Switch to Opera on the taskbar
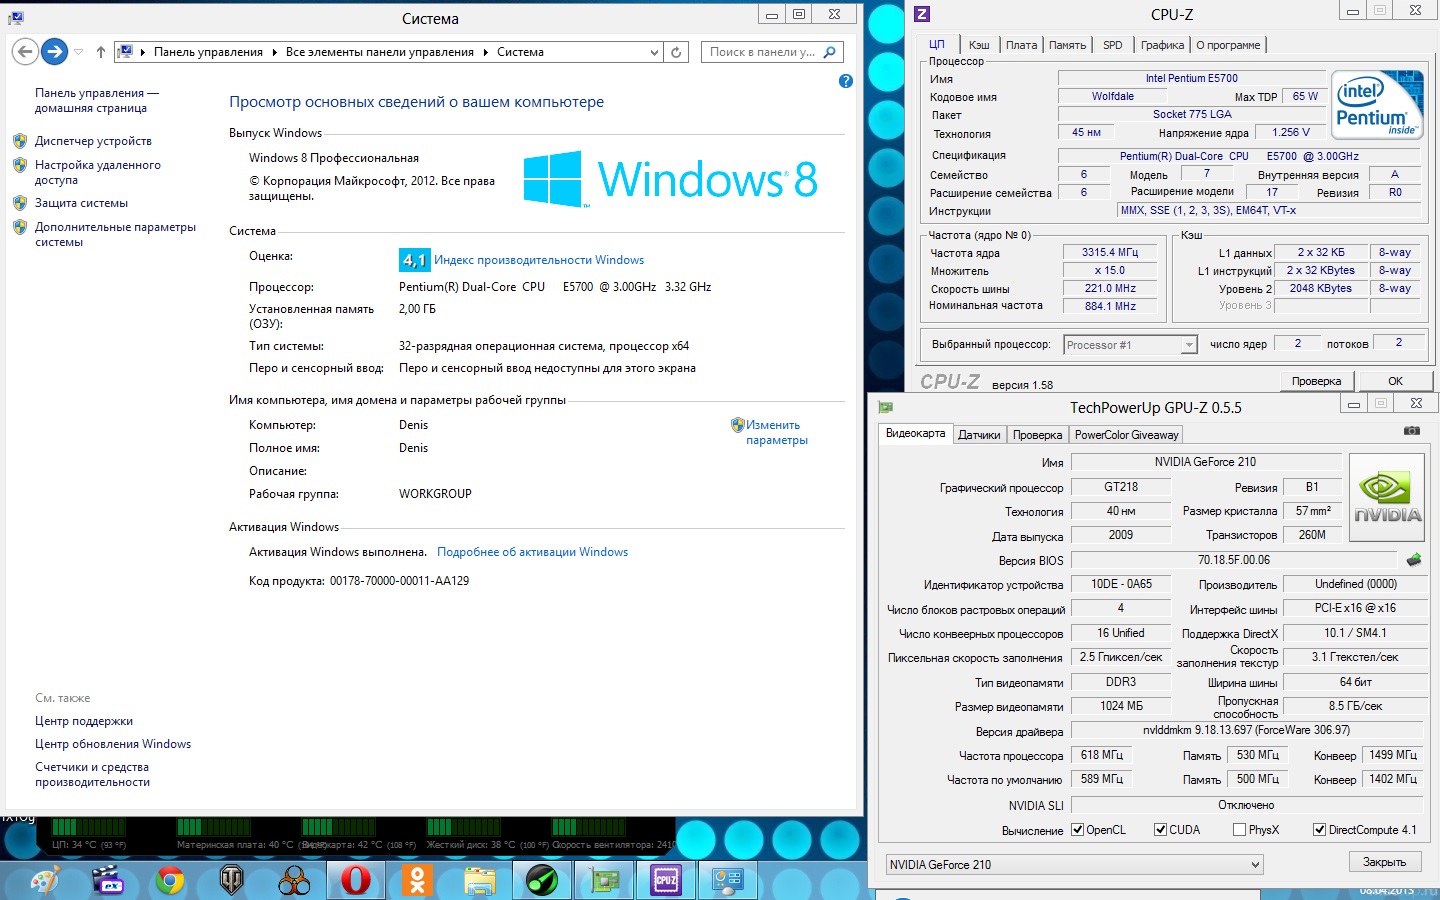The image size is (1440, 900). point(356,881)
